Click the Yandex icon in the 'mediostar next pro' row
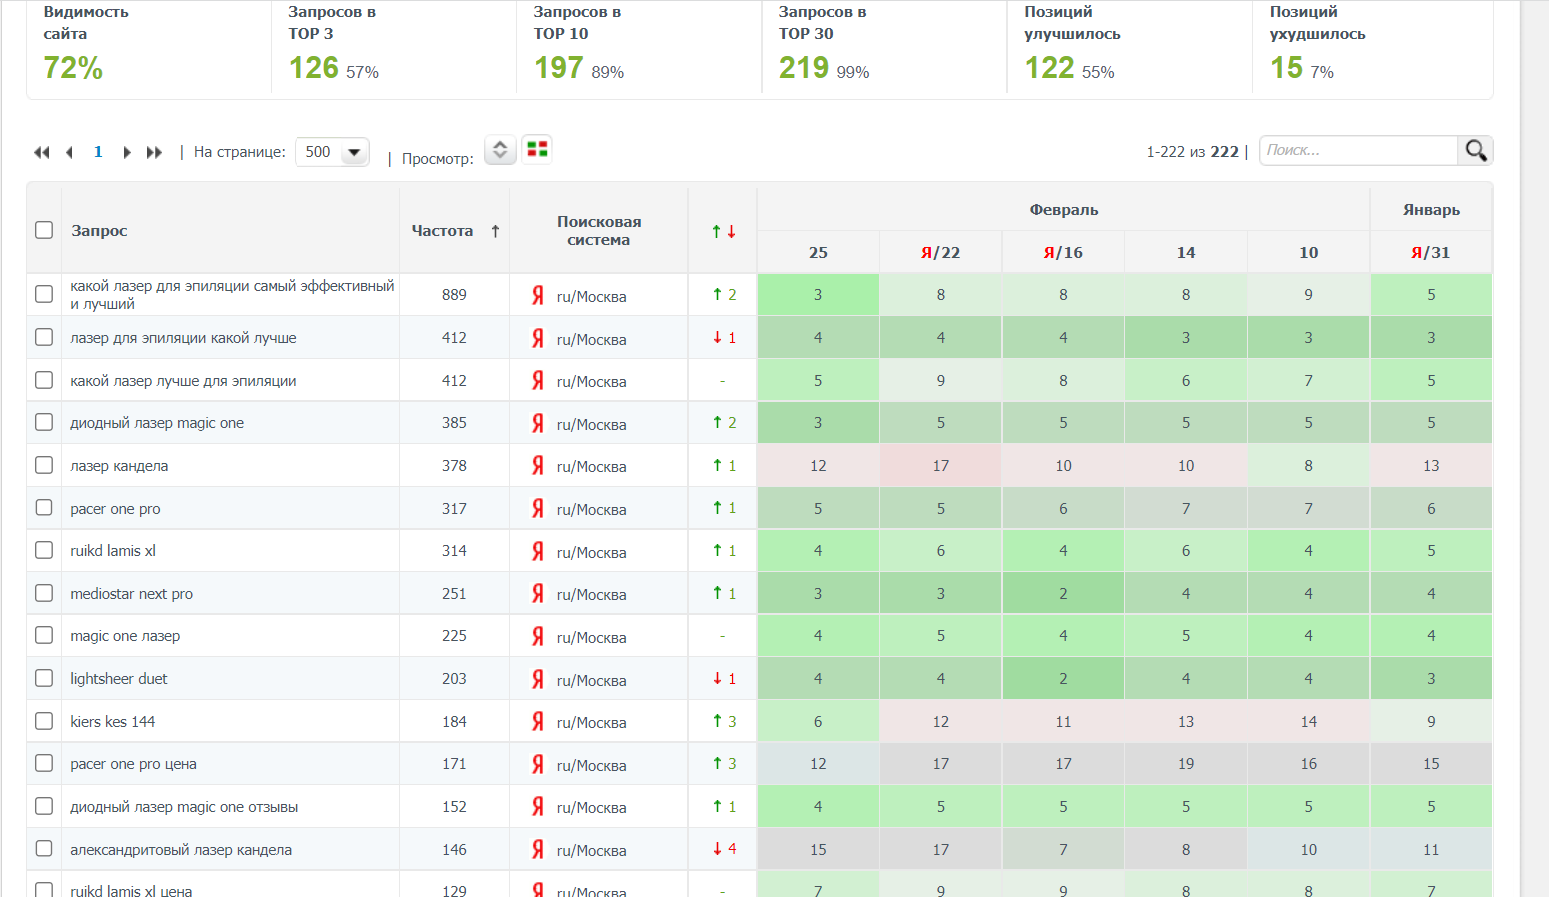Image resolution: width=1549 pixels, height=897 pixels. 538,594
